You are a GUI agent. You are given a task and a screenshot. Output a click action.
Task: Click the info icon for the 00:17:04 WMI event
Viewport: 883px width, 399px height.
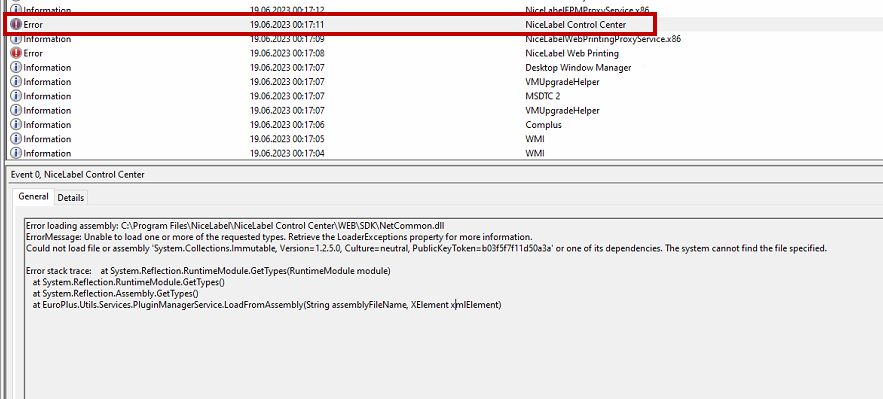point(16,153)
